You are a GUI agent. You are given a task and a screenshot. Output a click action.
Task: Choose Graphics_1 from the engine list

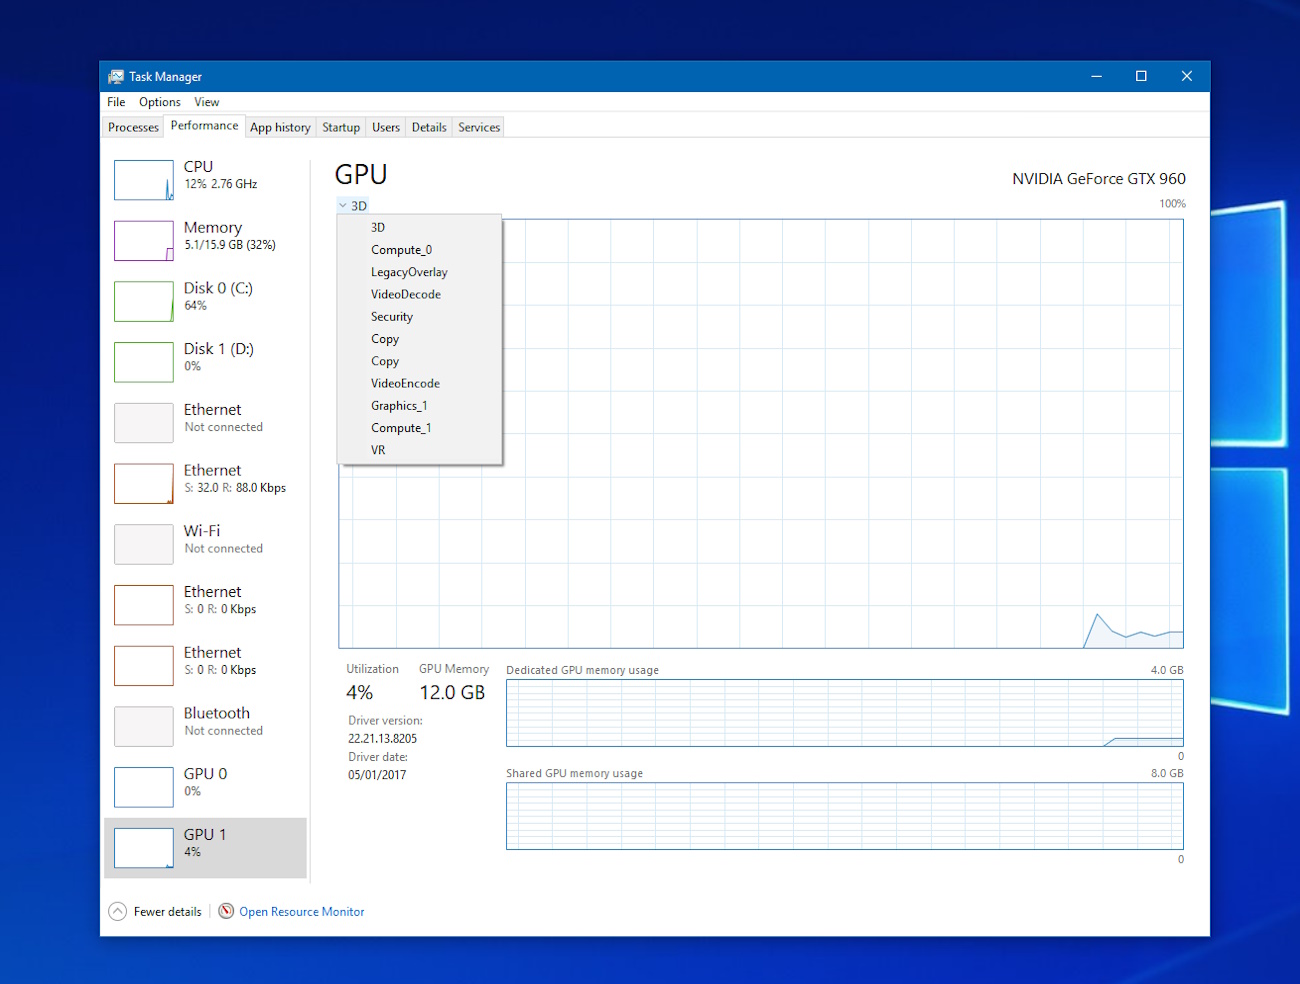pos(420,405)
